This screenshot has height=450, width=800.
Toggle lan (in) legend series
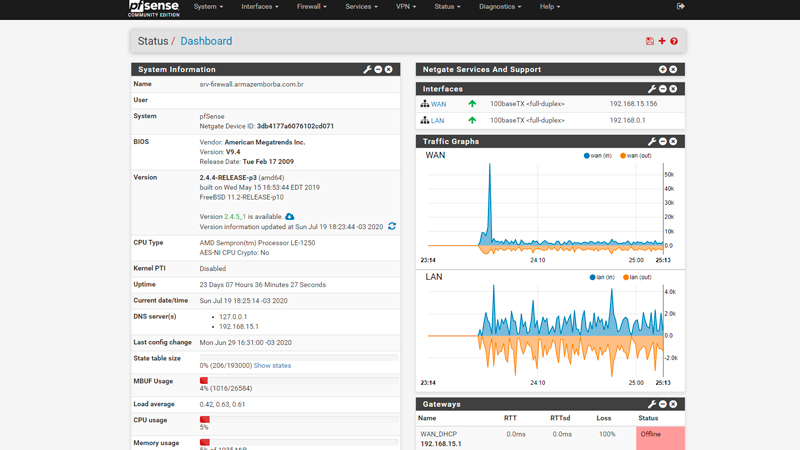(602, 277)
